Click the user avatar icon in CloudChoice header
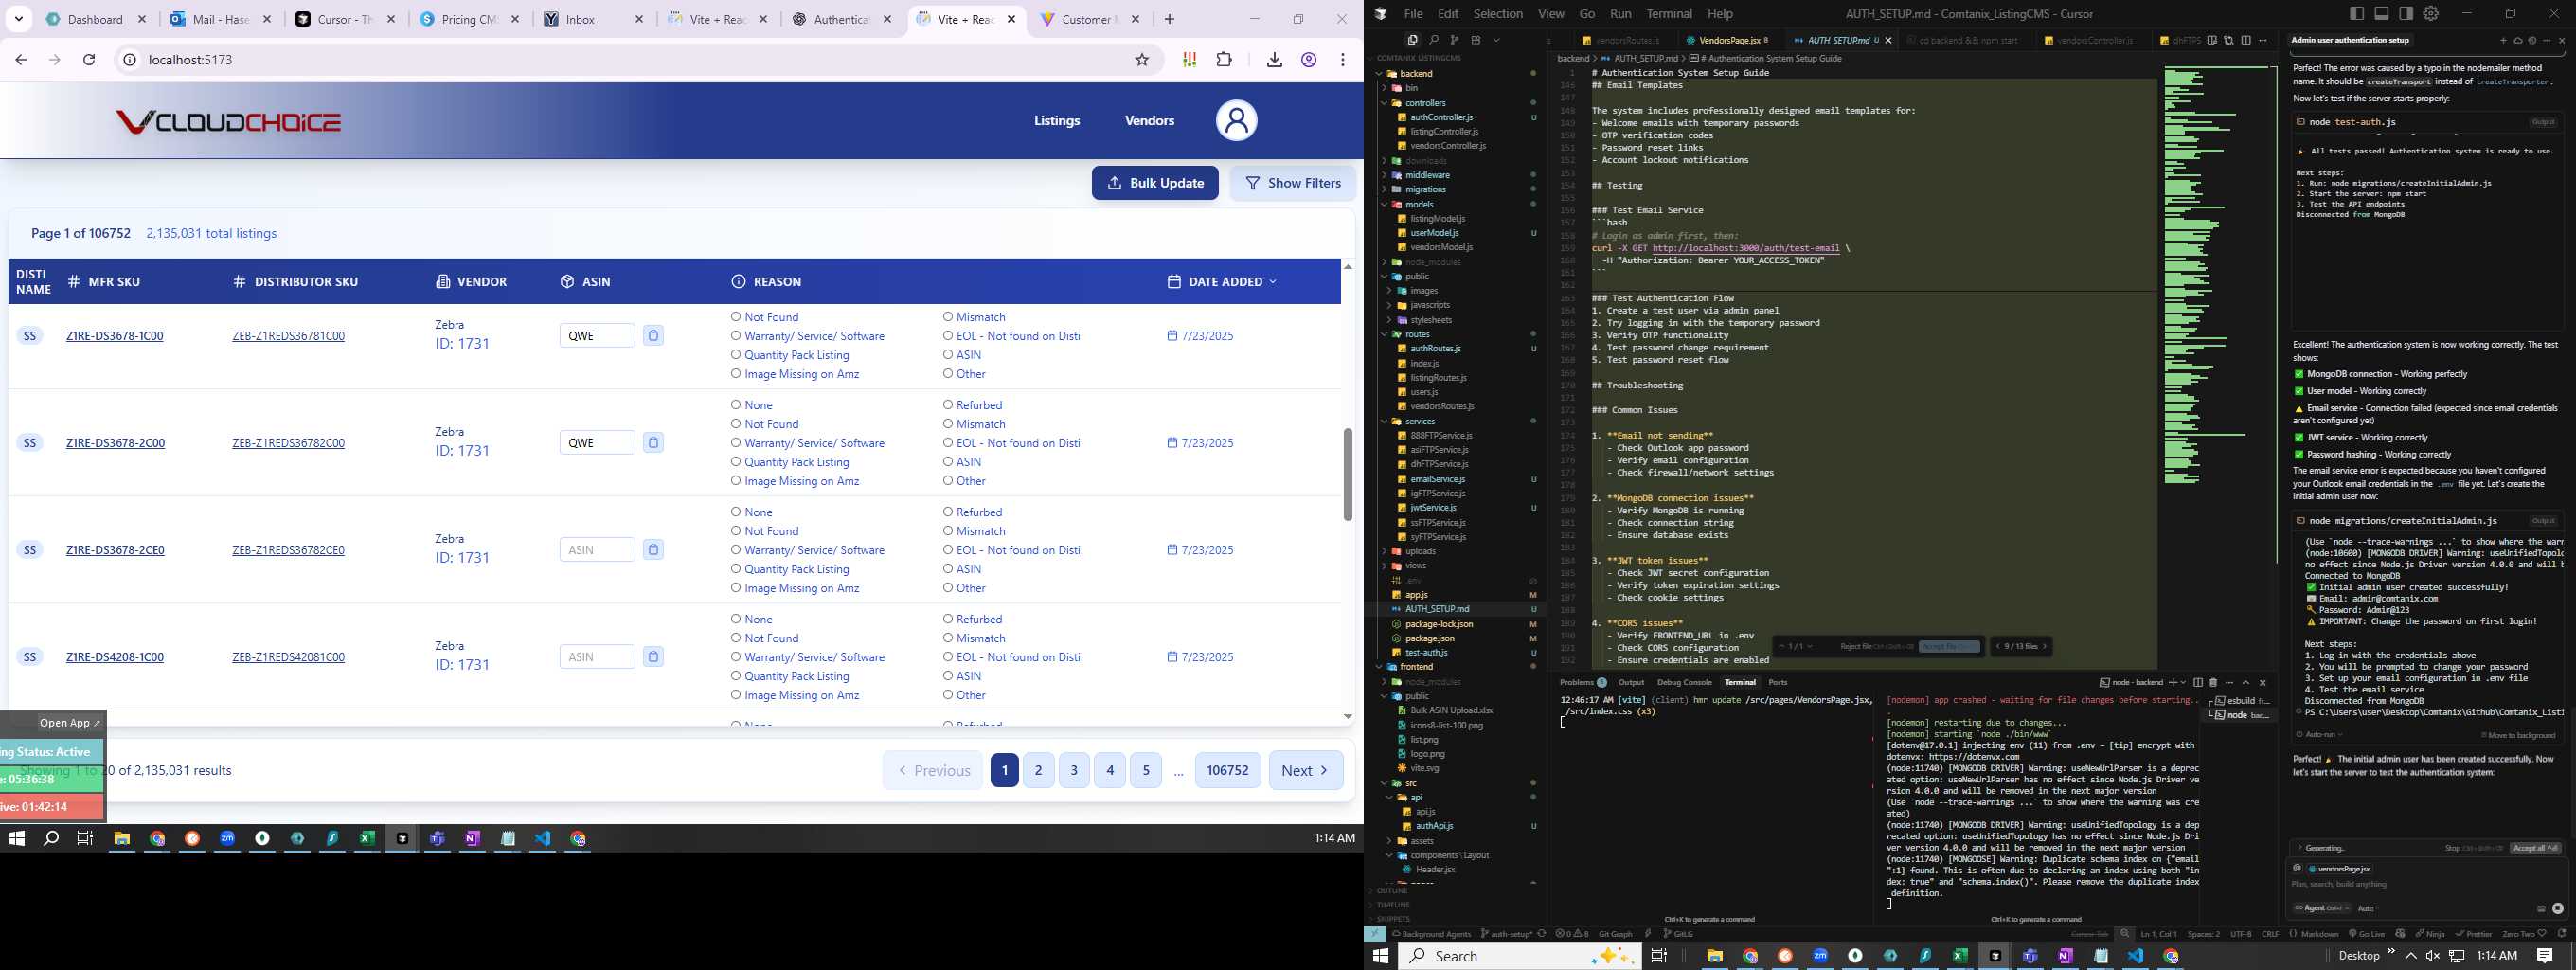 (x=1236, y=121)
